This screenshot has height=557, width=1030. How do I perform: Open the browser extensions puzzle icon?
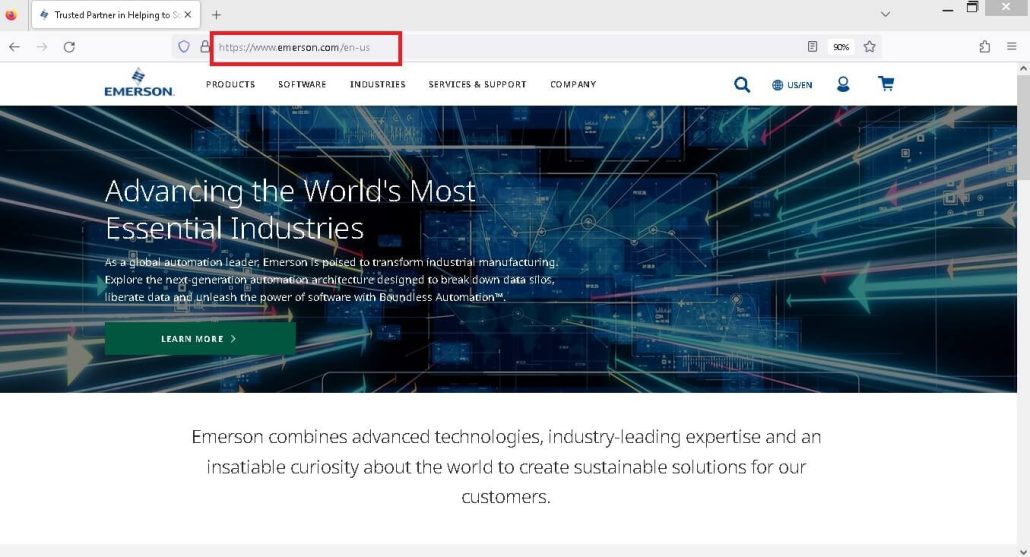[985, 47]
